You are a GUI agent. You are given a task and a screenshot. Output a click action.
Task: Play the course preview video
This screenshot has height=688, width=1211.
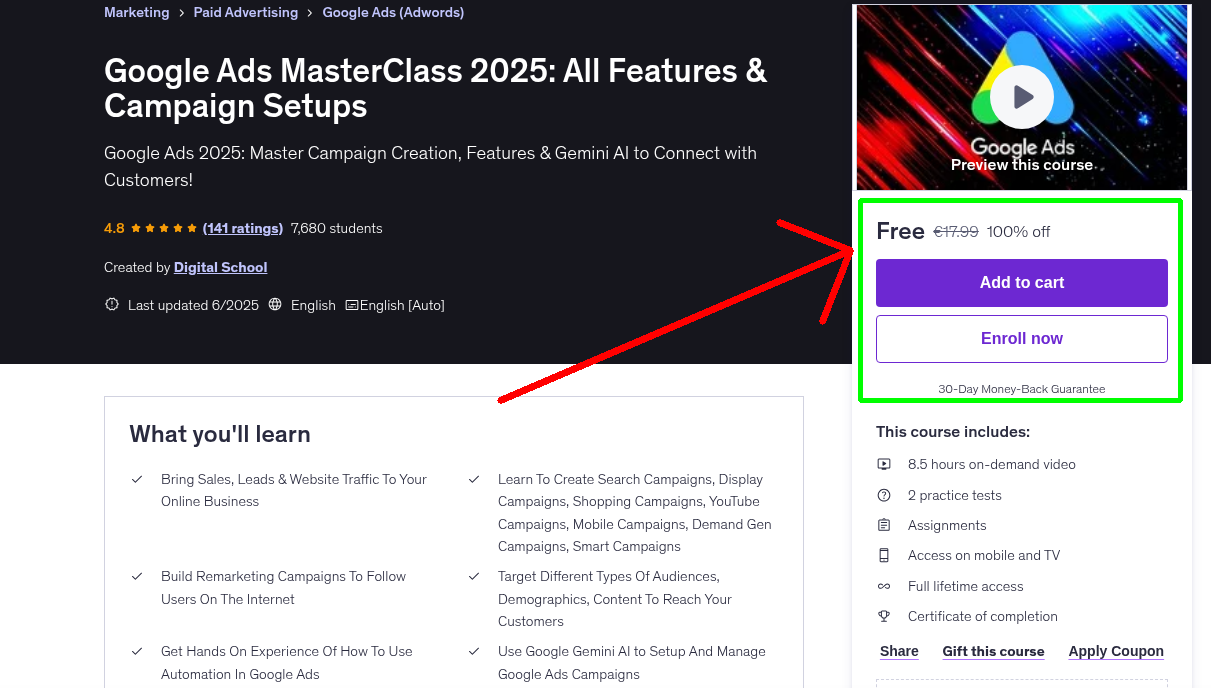(x=1021, y=96)
